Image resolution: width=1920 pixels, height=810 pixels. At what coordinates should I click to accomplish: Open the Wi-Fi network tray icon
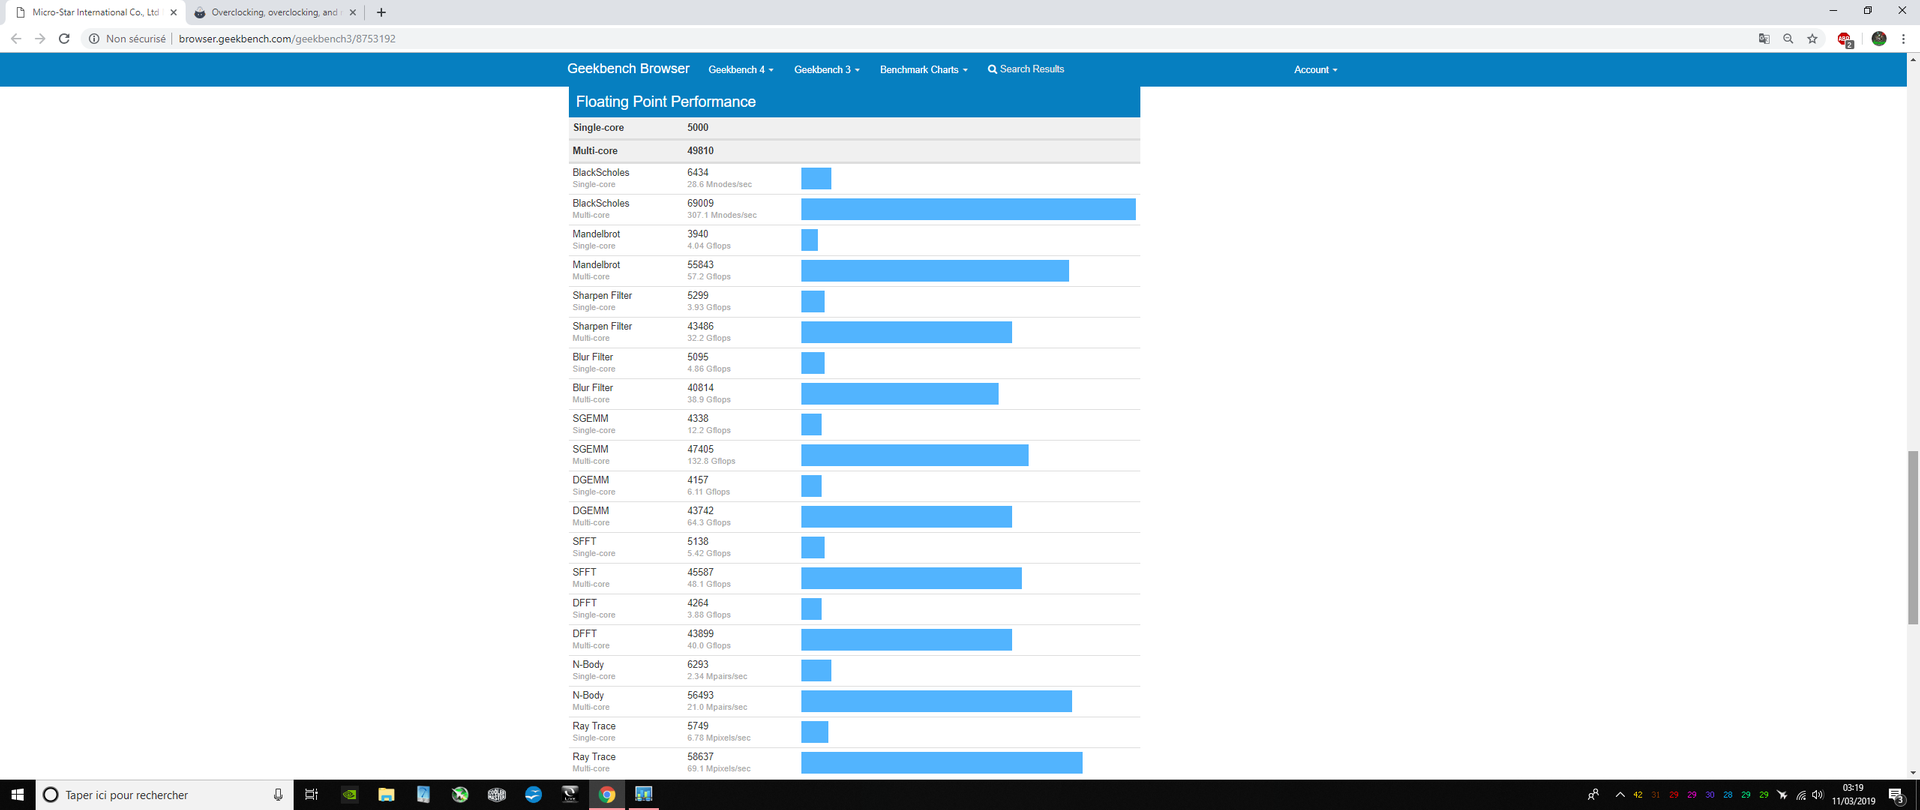[x=1801, y=795]
